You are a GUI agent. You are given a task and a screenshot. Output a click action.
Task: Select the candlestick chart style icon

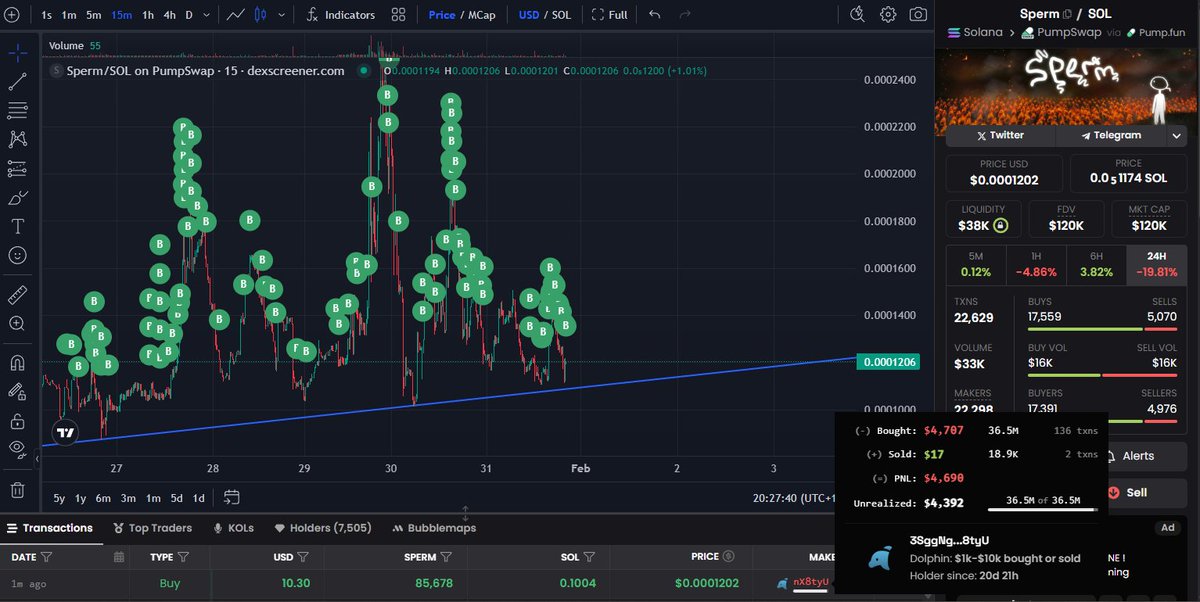pyautogui.click(x=261, y=15)
